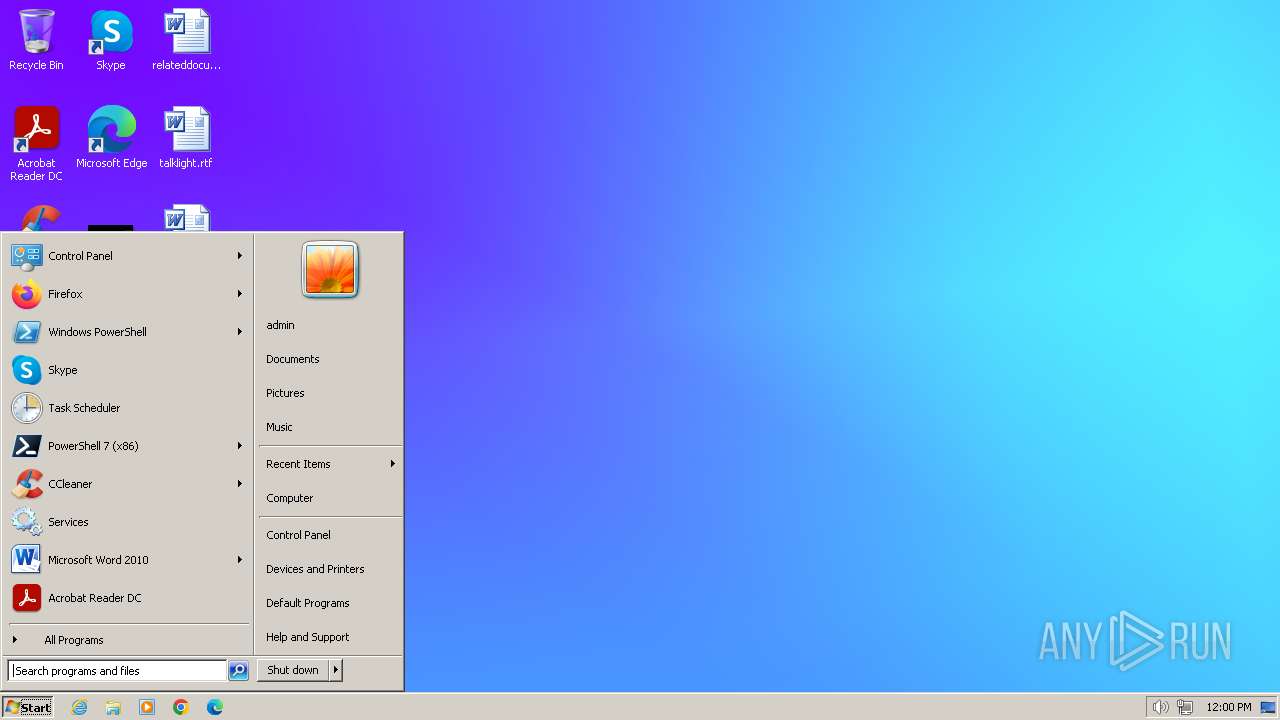Click the Control Panel icon in Start menu
The height and width of the screenshot is (720, 1280).
pyautogui.click(x=27, y=256)
